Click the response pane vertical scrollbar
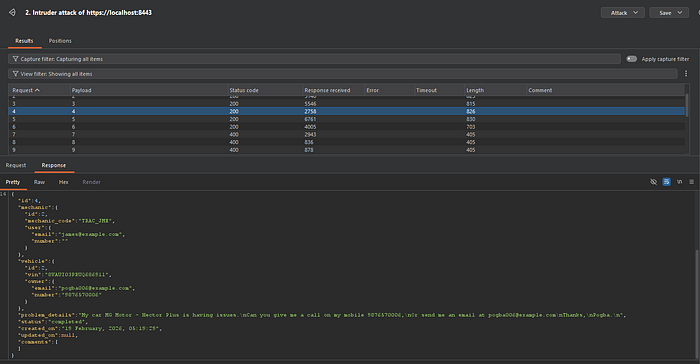Image resolution: width=700 pixels, height=364 pixels. [x=697, y=304]
